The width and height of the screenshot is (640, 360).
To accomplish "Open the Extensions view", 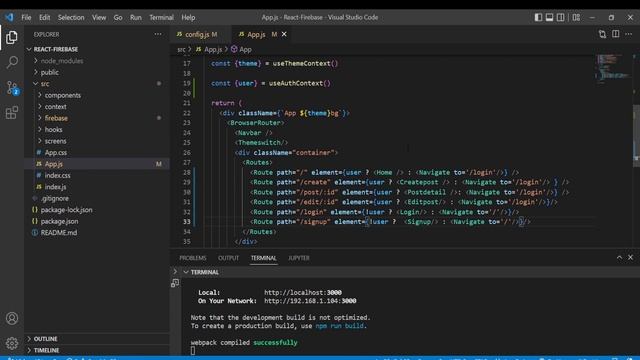I will (12, 113).
